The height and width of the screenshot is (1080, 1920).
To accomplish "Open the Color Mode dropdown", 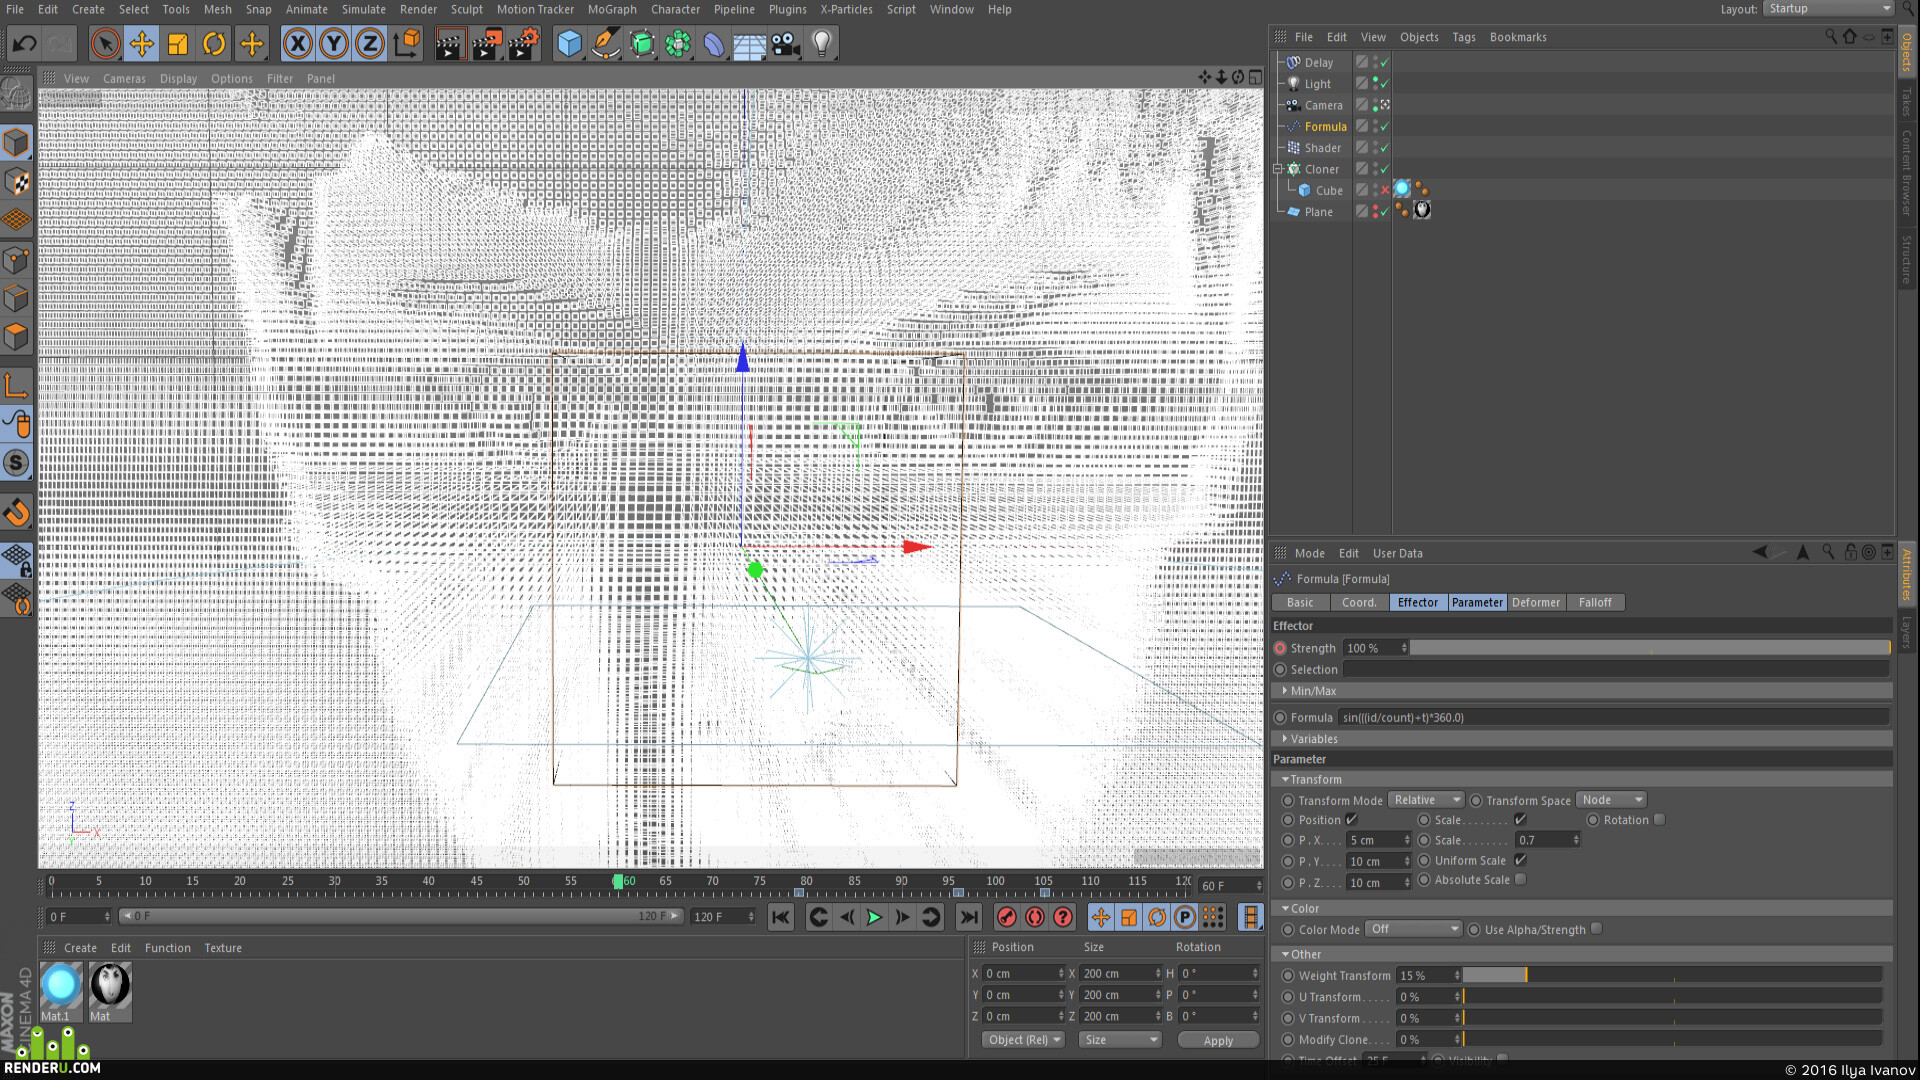I will 1414,929.
